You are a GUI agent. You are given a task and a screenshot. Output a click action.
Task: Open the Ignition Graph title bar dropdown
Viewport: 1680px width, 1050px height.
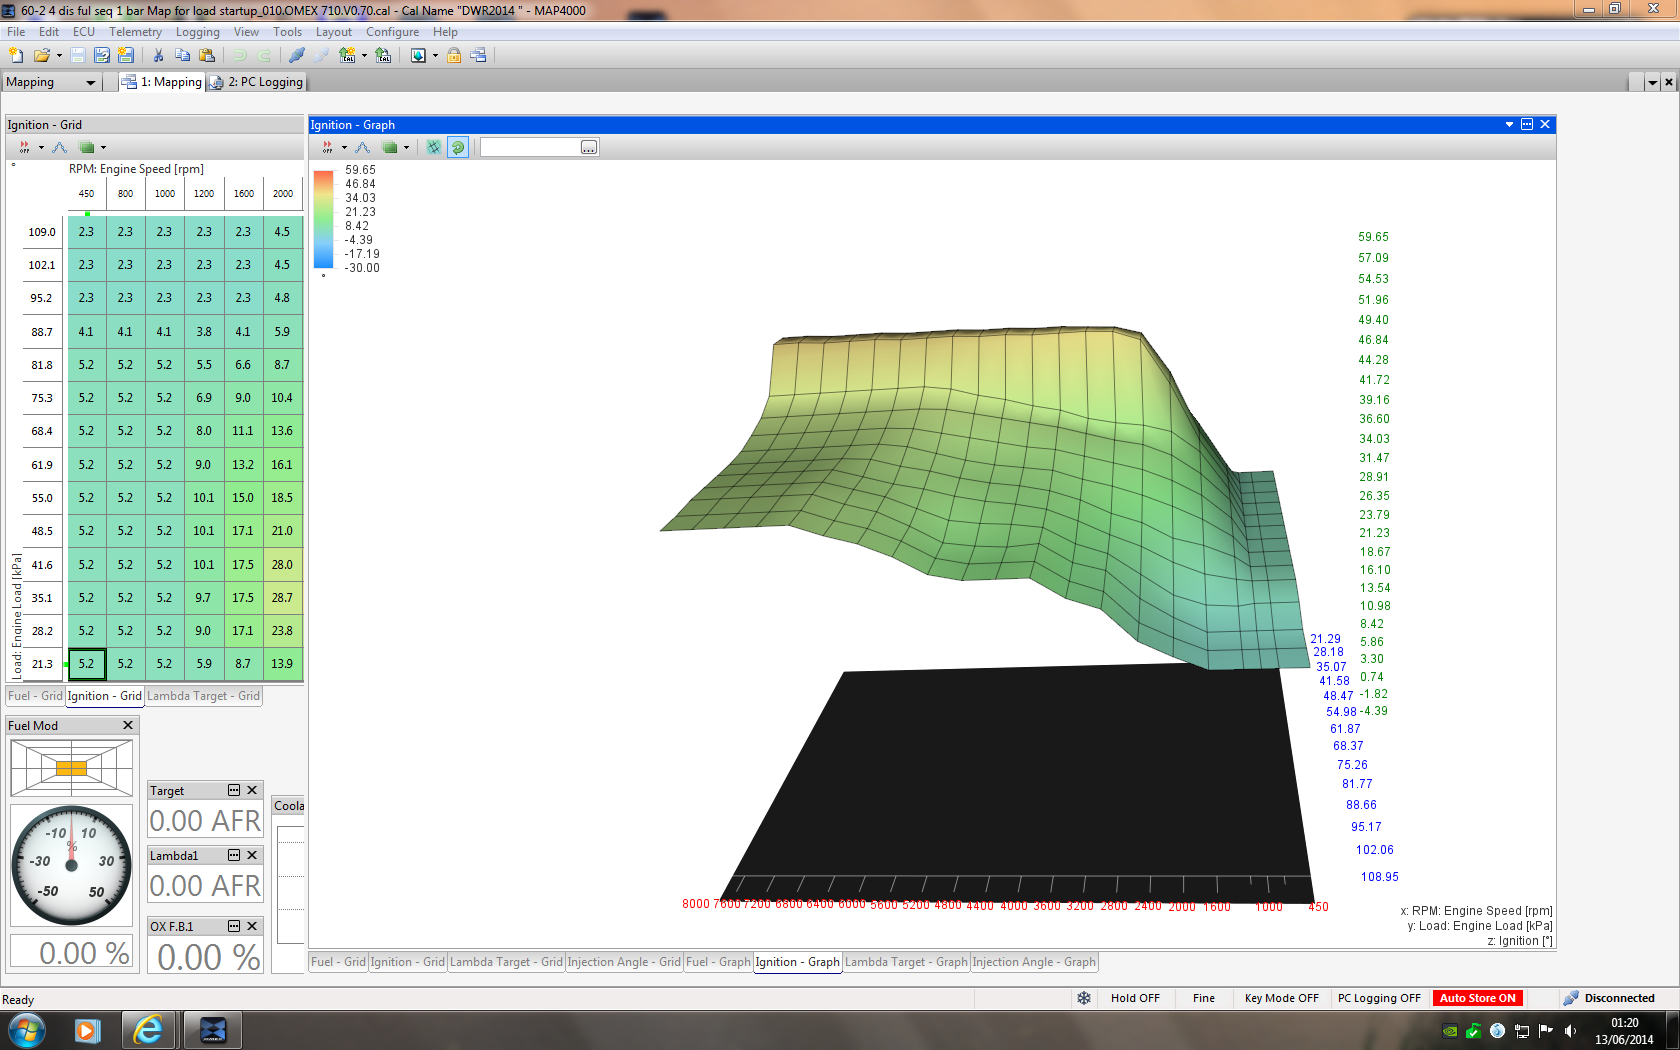pyautogui.click(x=1509, y=124)
